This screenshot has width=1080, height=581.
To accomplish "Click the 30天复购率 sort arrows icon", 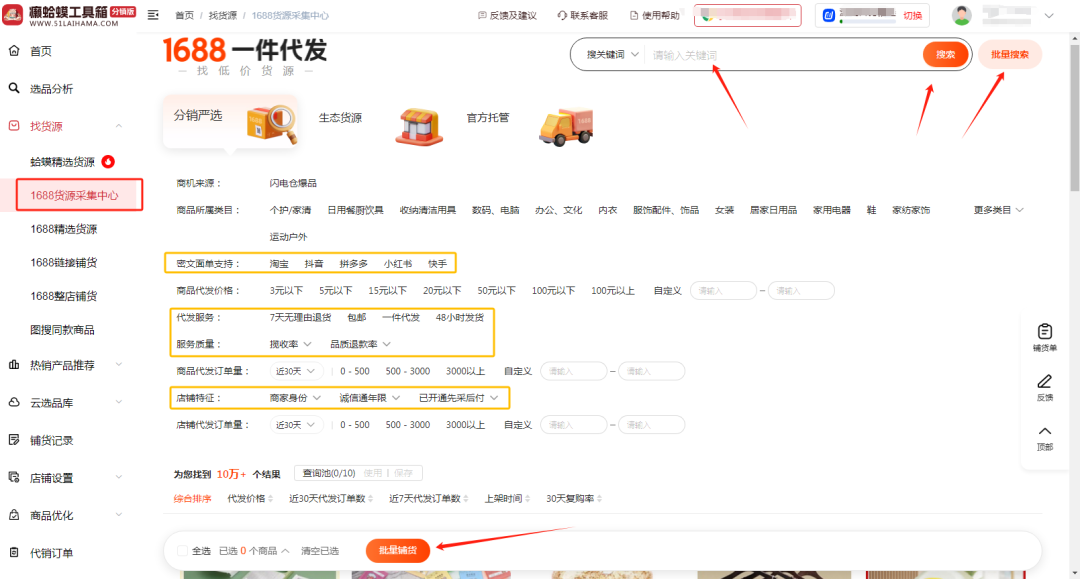I will (x=599, y=498).
